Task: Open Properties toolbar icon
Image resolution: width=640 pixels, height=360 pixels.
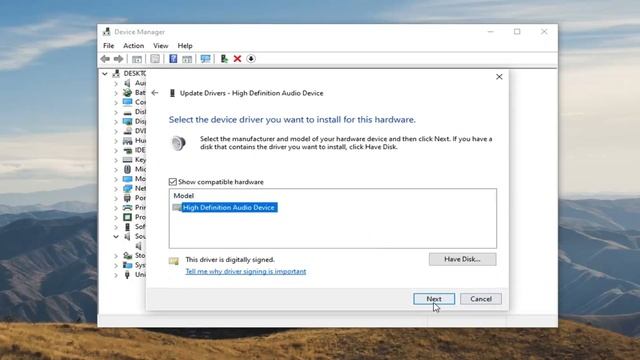Action: coord(155,59)
